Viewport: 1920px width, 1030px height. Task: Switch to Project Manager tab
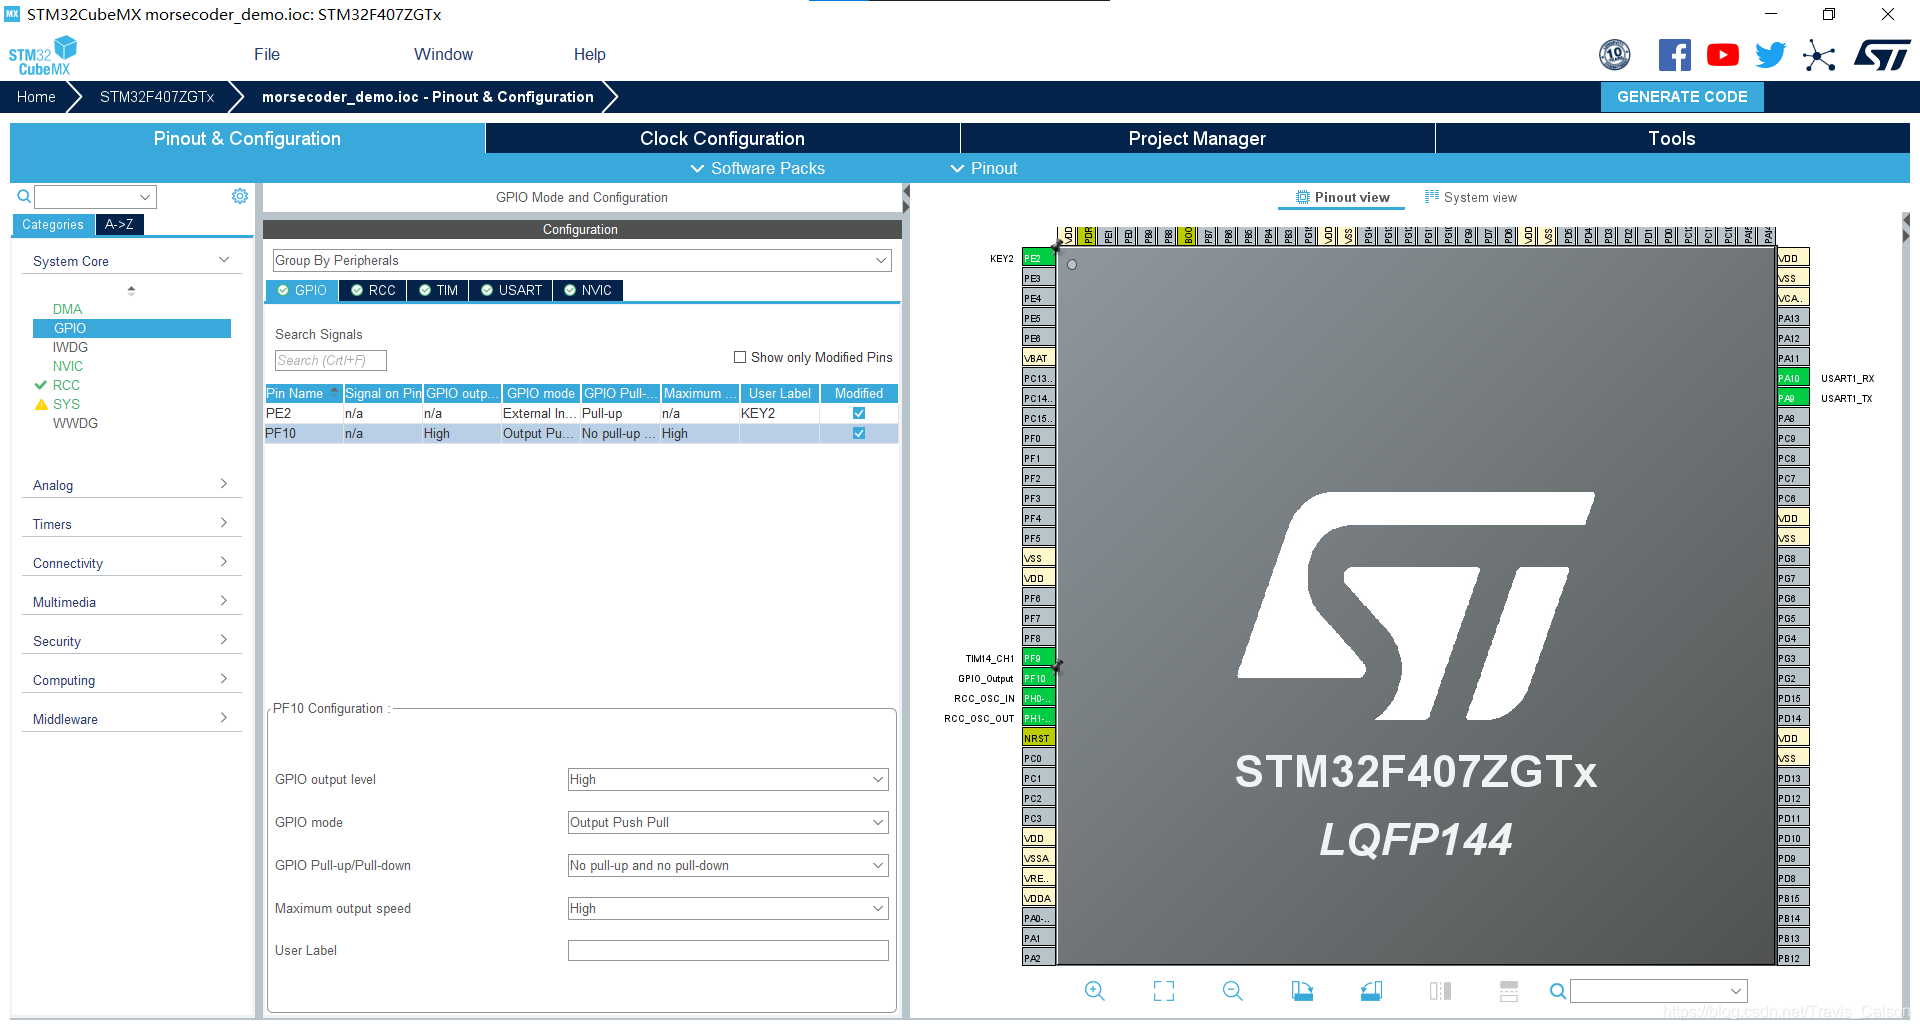click(1197, 138)
